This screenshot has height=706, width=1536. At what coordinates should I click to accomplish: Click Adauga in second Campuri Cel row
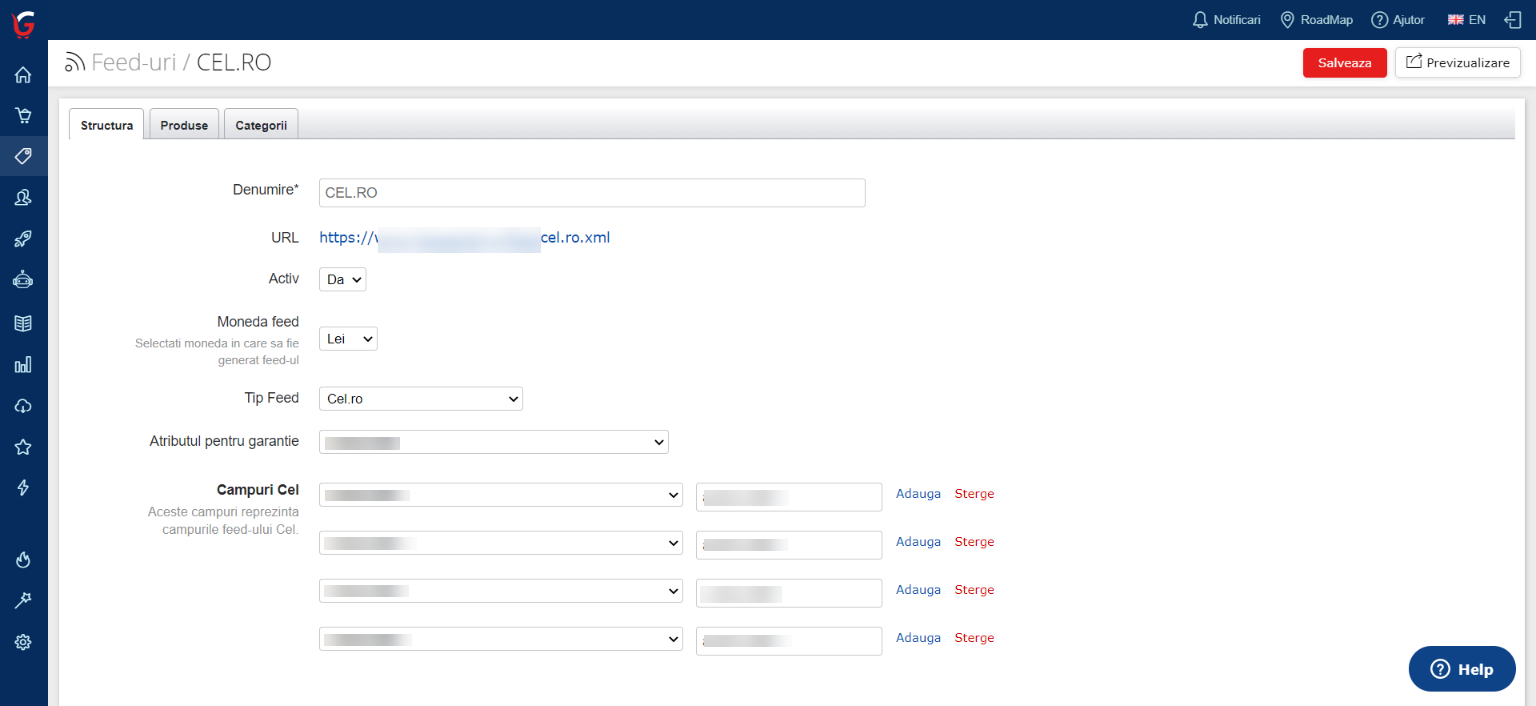[x=918, y=542]
